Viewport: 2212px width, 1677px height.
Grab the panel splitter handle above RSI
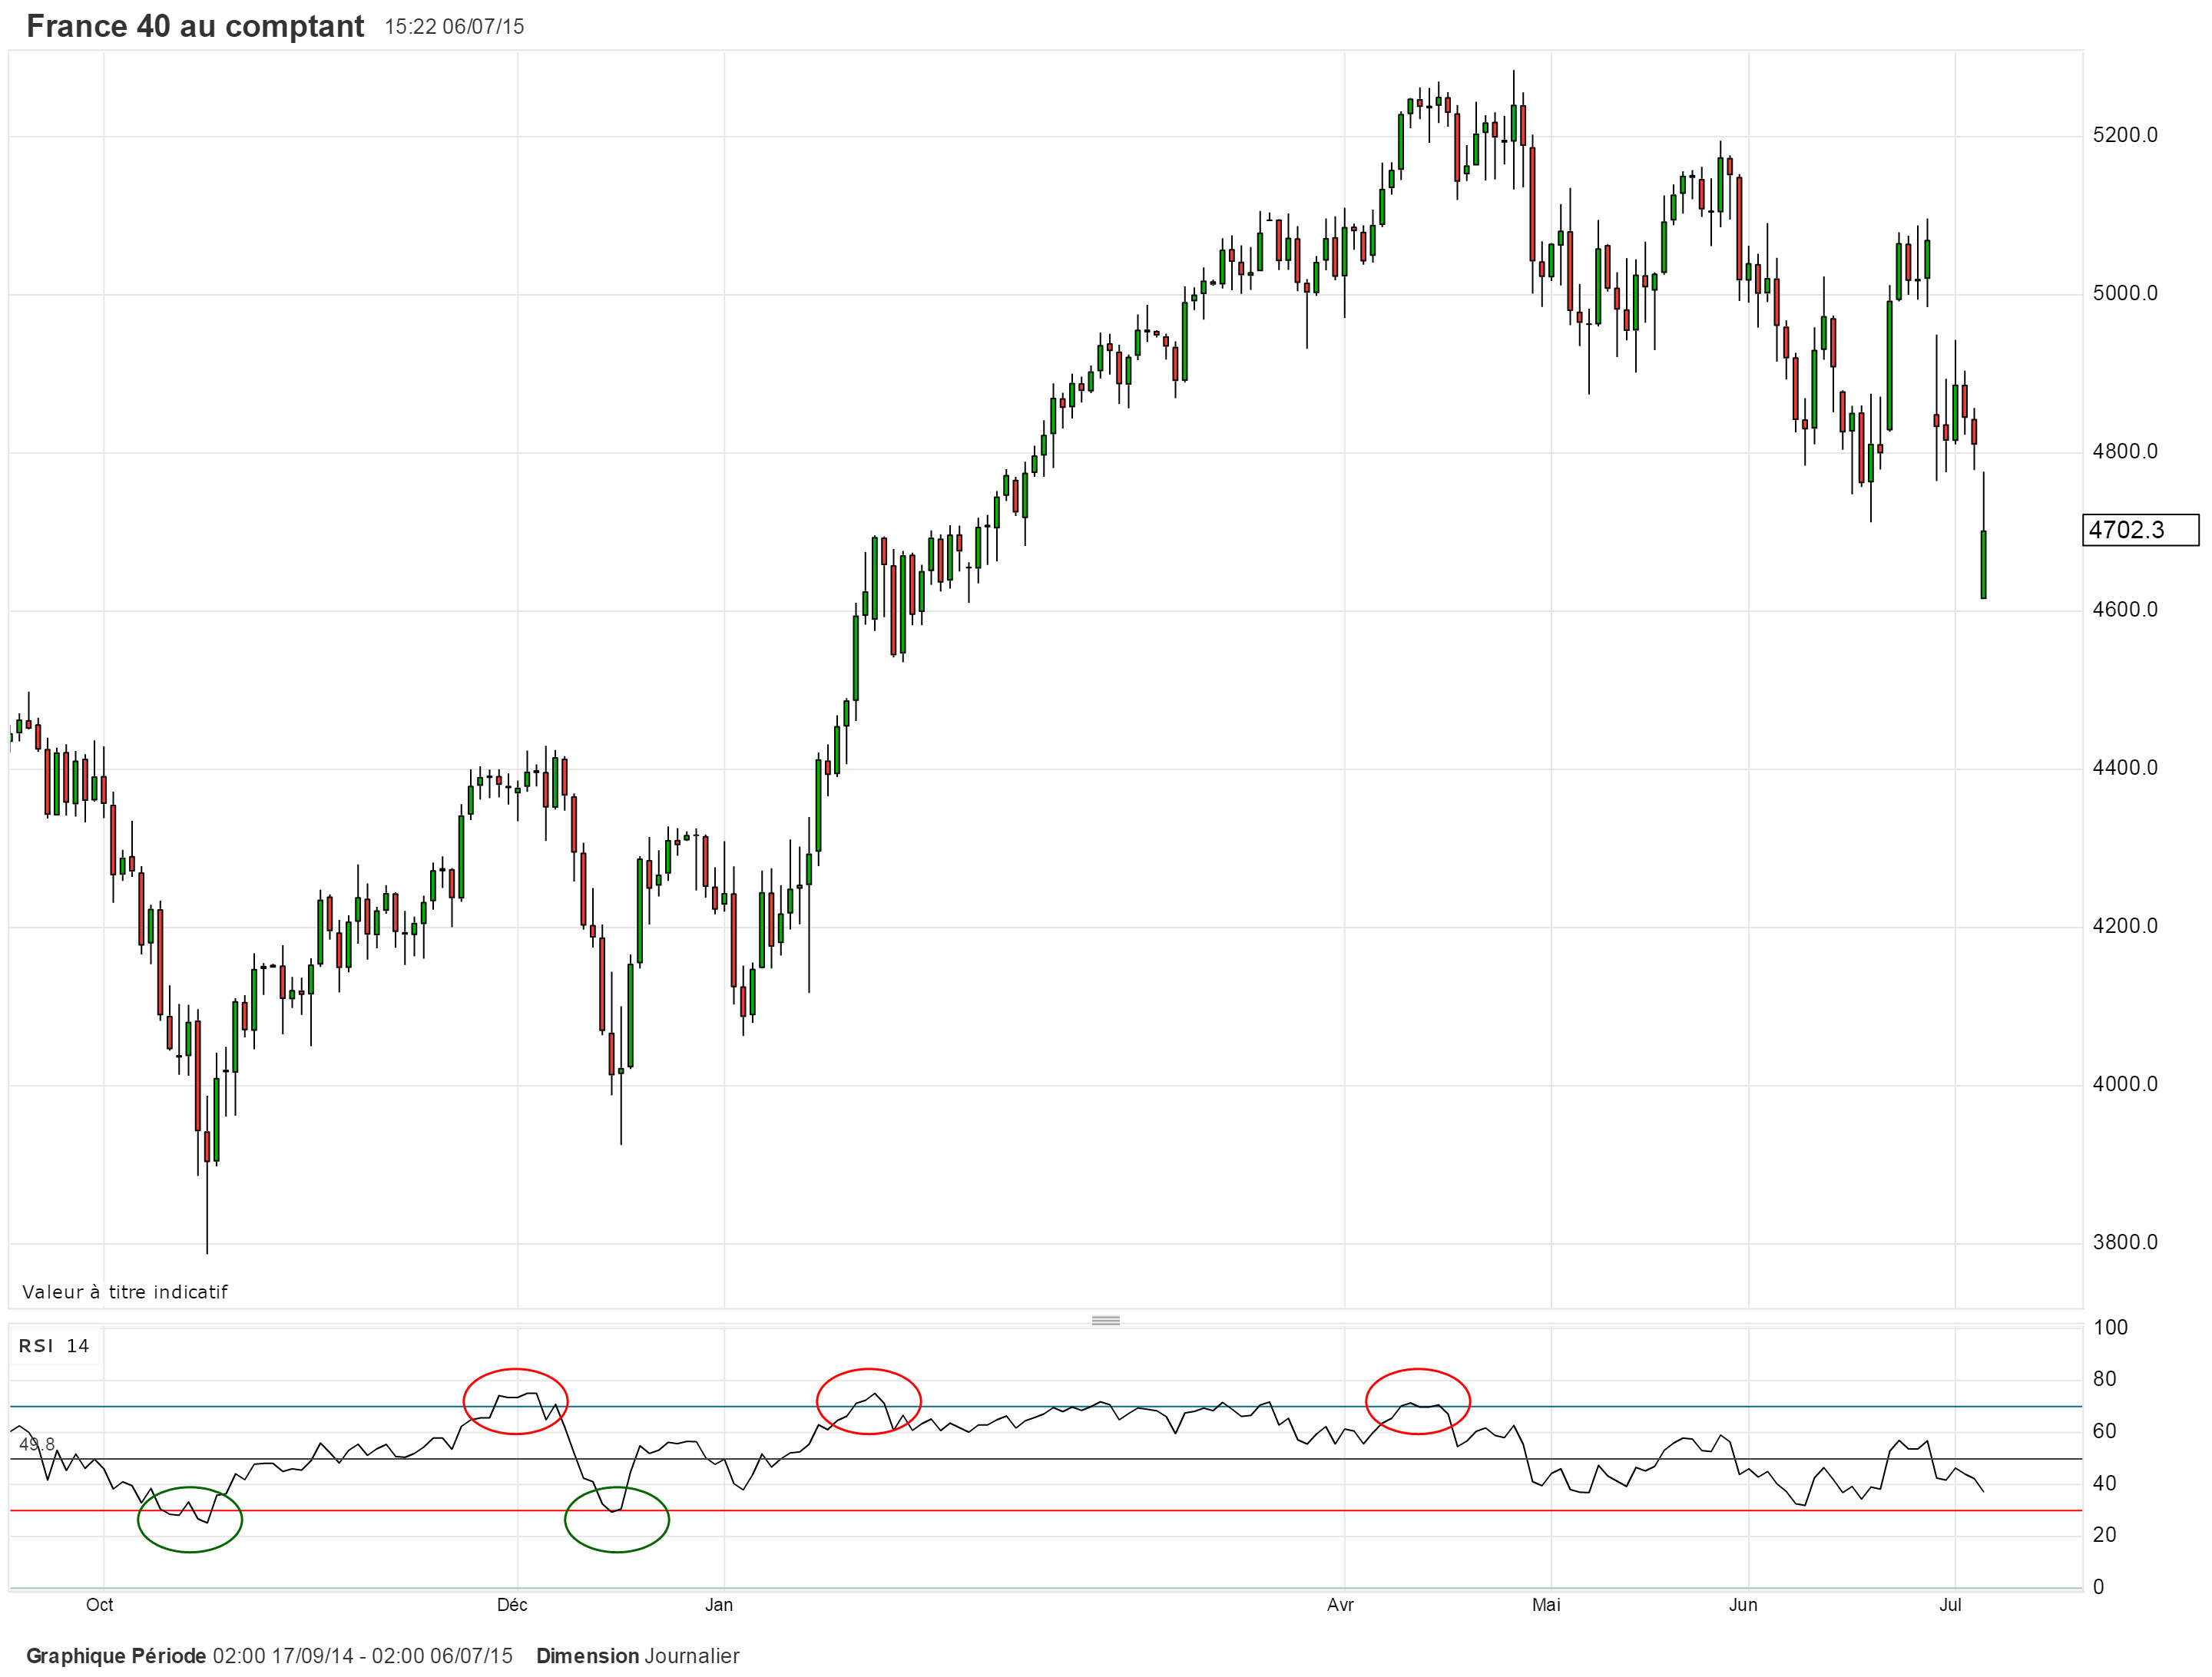1105,1320
